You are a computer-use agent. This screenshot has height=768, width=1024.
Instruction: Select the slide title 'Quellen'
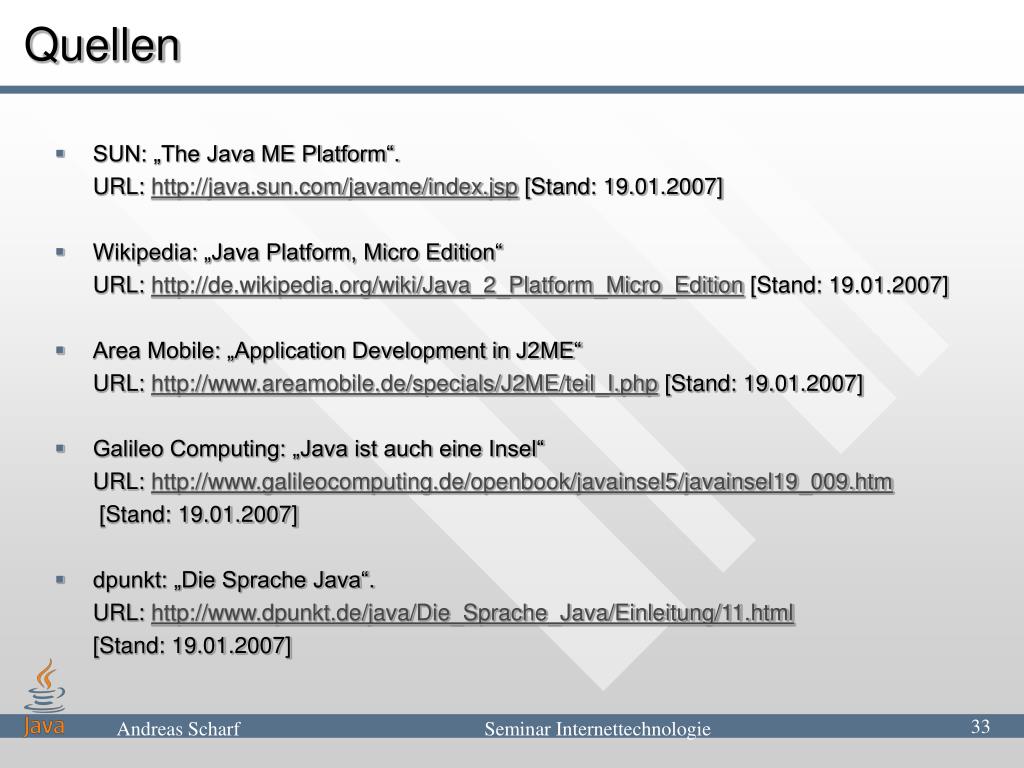pos(102,45)
